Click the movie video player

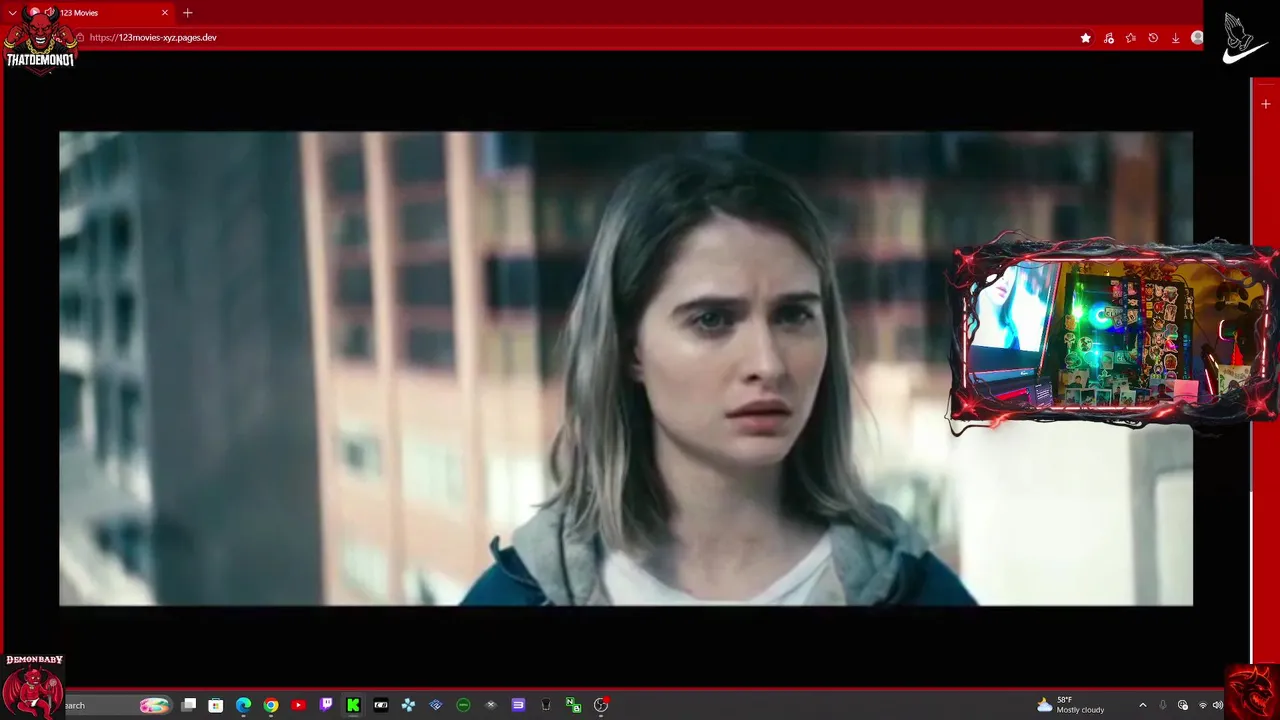point(625,368)
